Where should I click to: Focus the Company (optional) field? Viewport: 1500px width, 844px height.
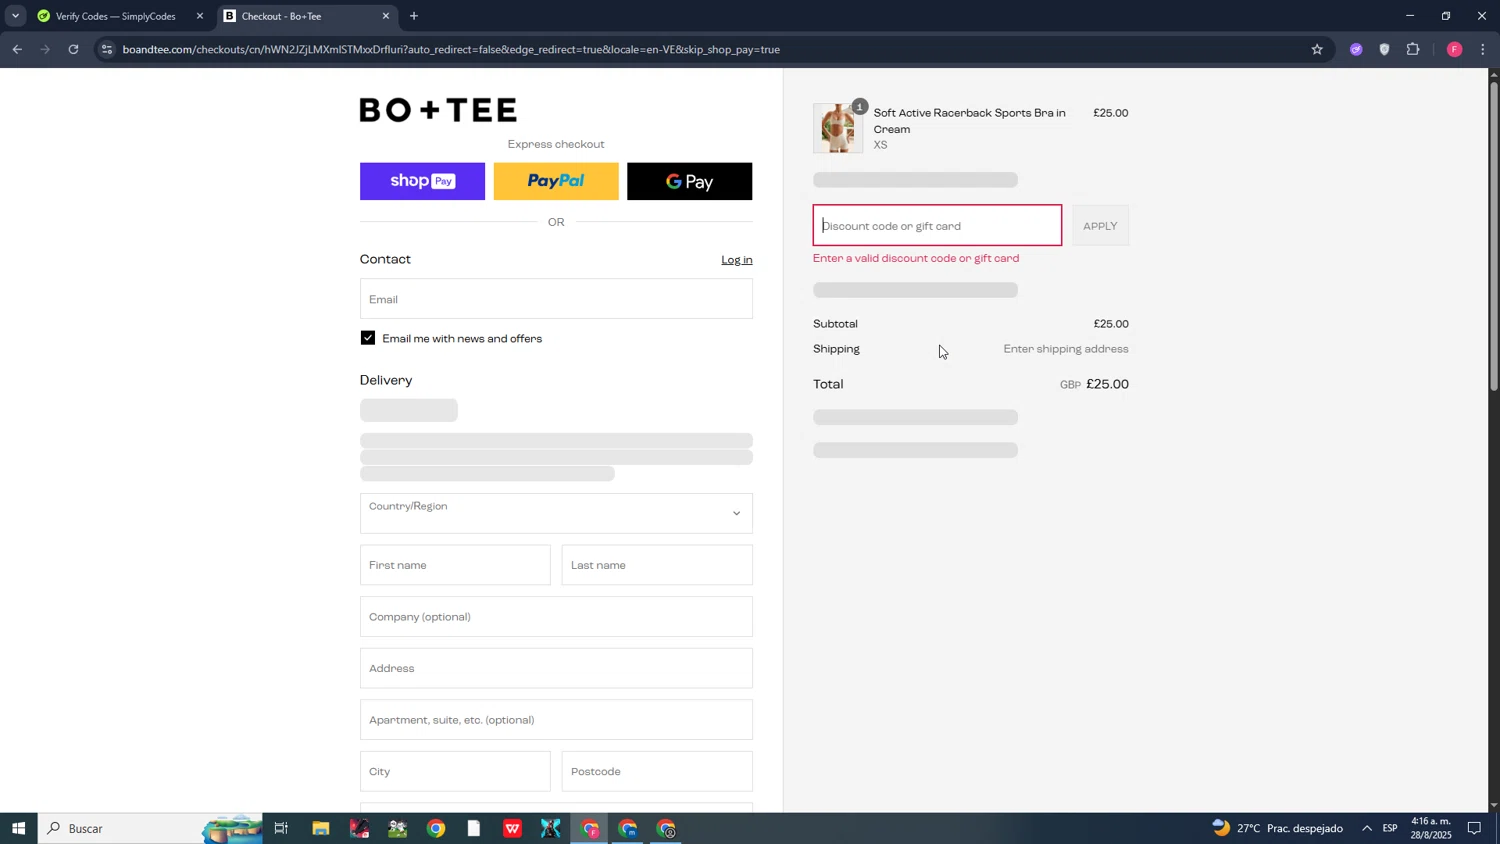(x=556, y=617)
